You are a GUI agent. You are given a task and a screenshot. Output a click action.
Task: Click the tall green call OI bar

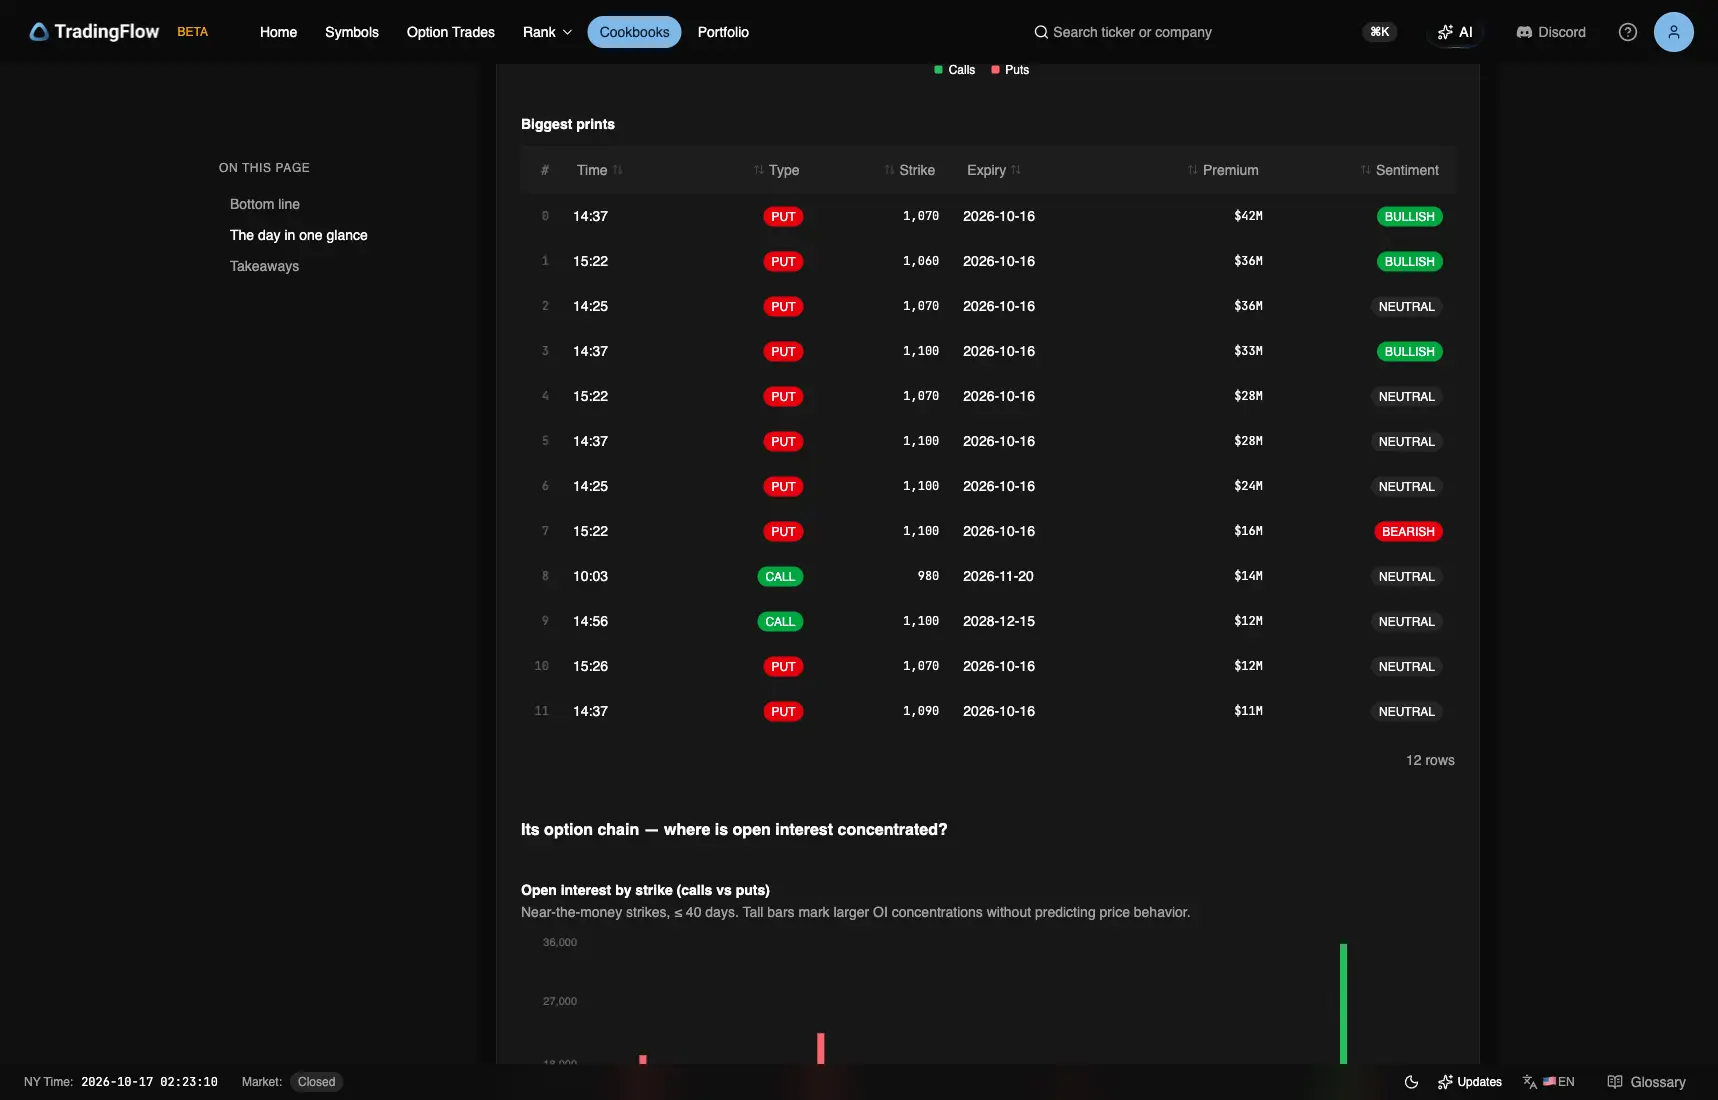tap(1343, 1003)
